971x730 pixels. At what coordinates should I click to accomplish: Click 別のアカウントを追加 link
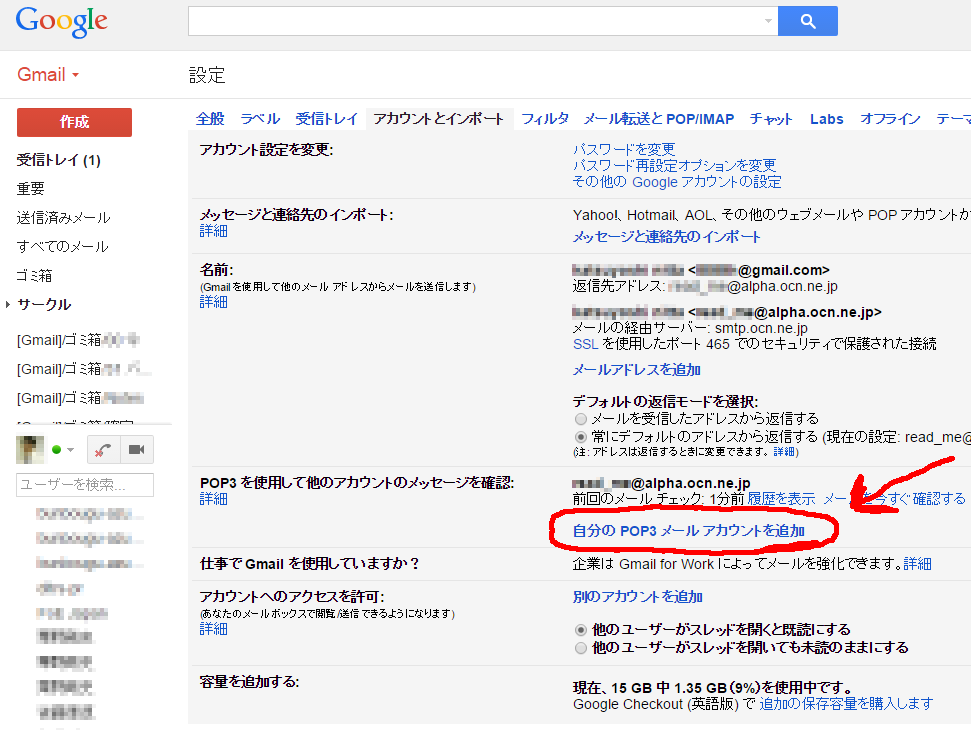(x=638, y=596)
